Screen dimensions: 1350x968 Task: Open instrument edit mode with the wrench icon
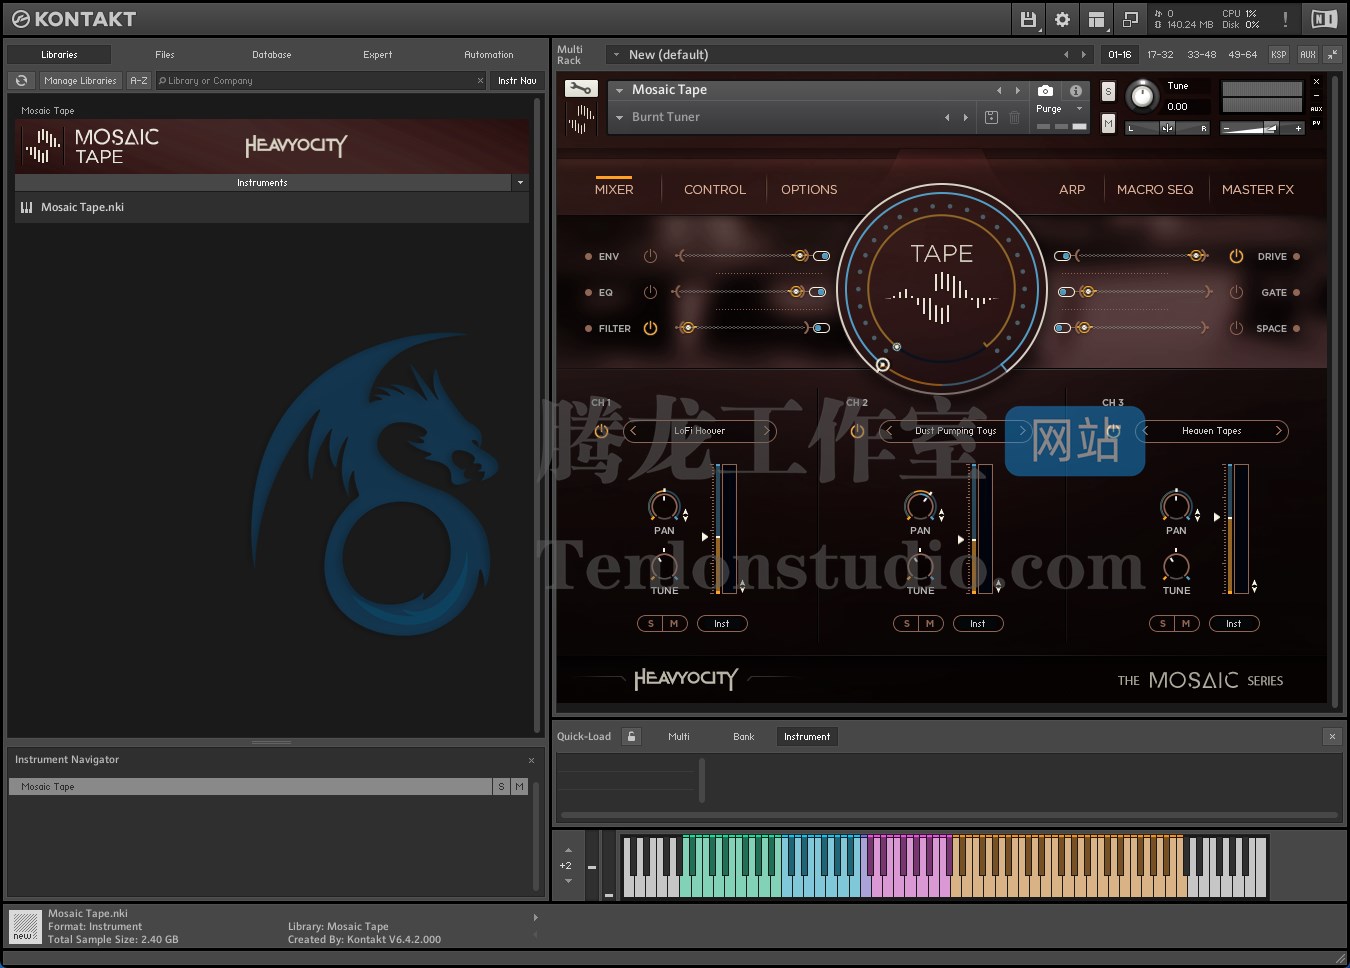click(x=580, y=87)
